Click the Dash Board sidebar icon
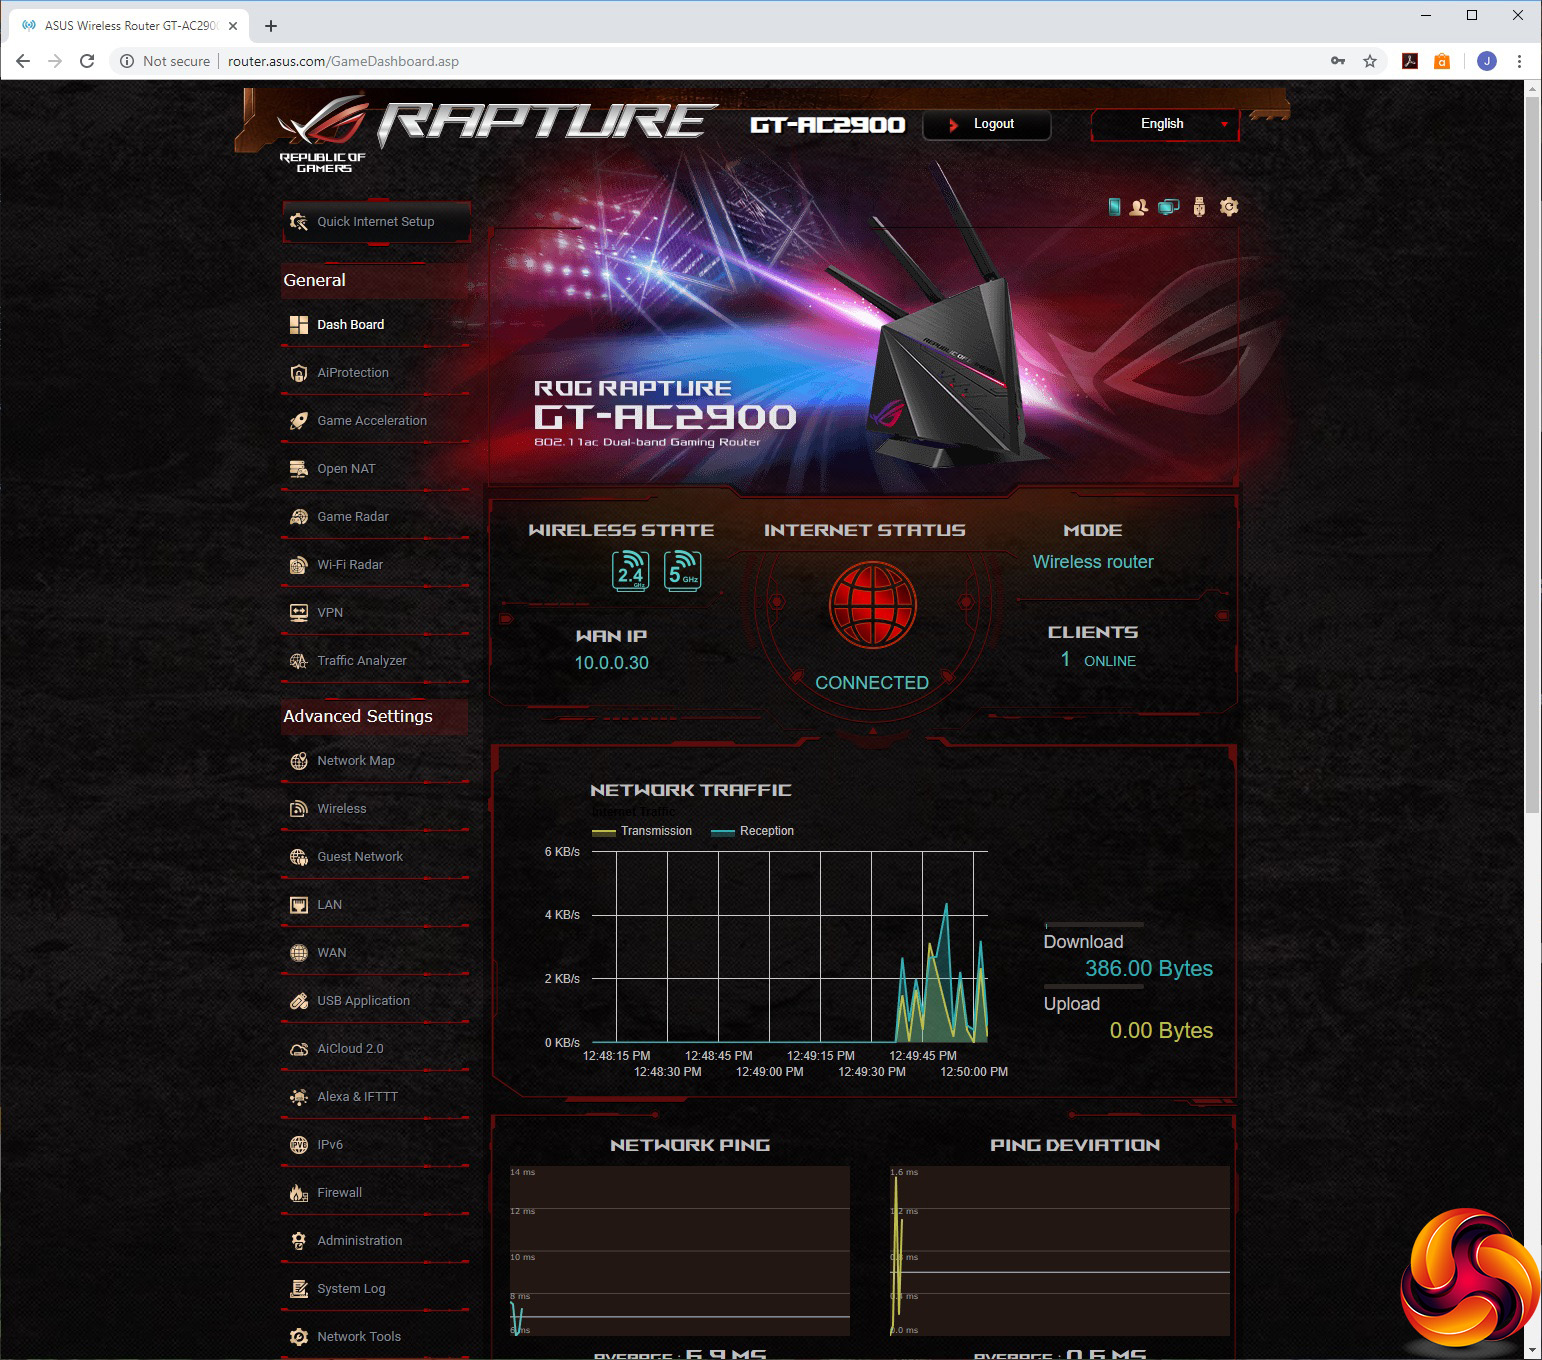The width and height of the screenshot is (1542, 1360). tap(299, 325)
